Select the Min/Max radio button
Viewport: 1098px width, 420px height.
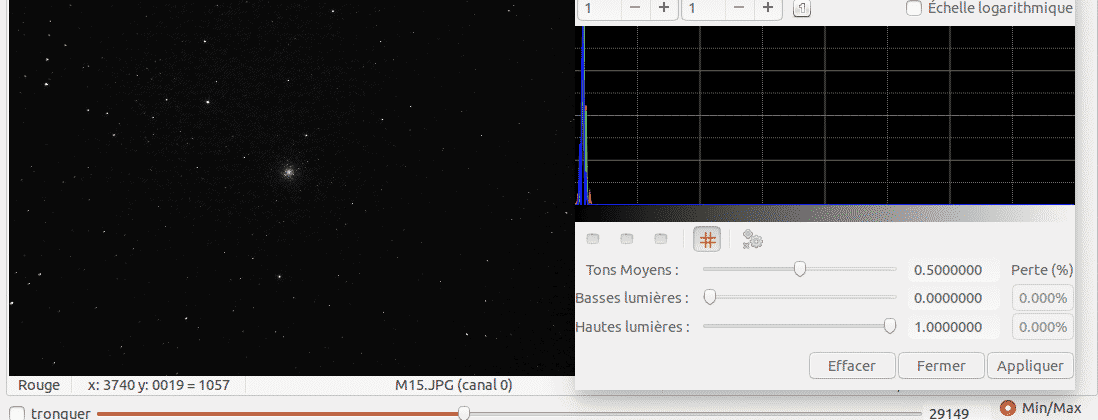1008,407
